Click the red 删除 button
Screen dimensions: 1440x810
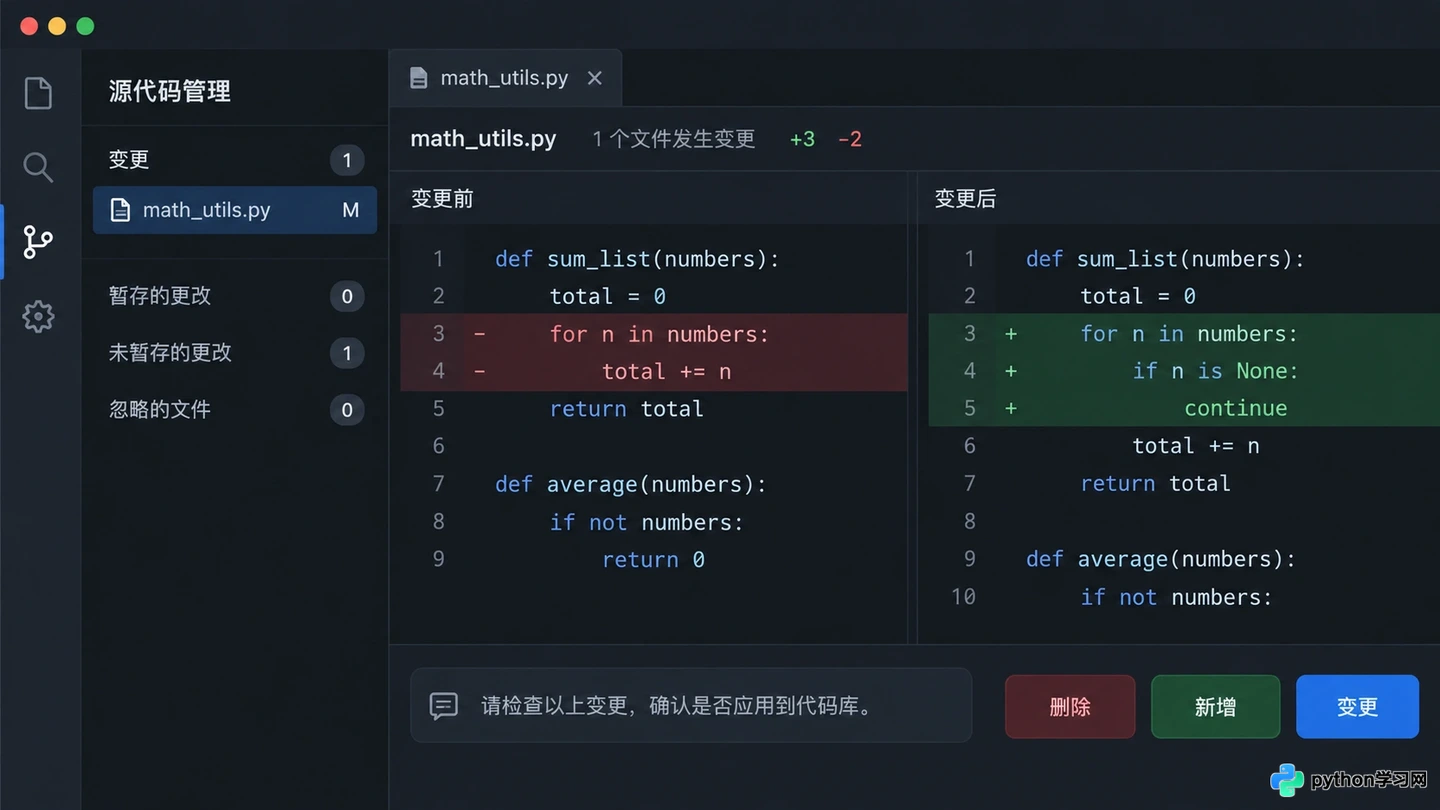click(1070, 707)
